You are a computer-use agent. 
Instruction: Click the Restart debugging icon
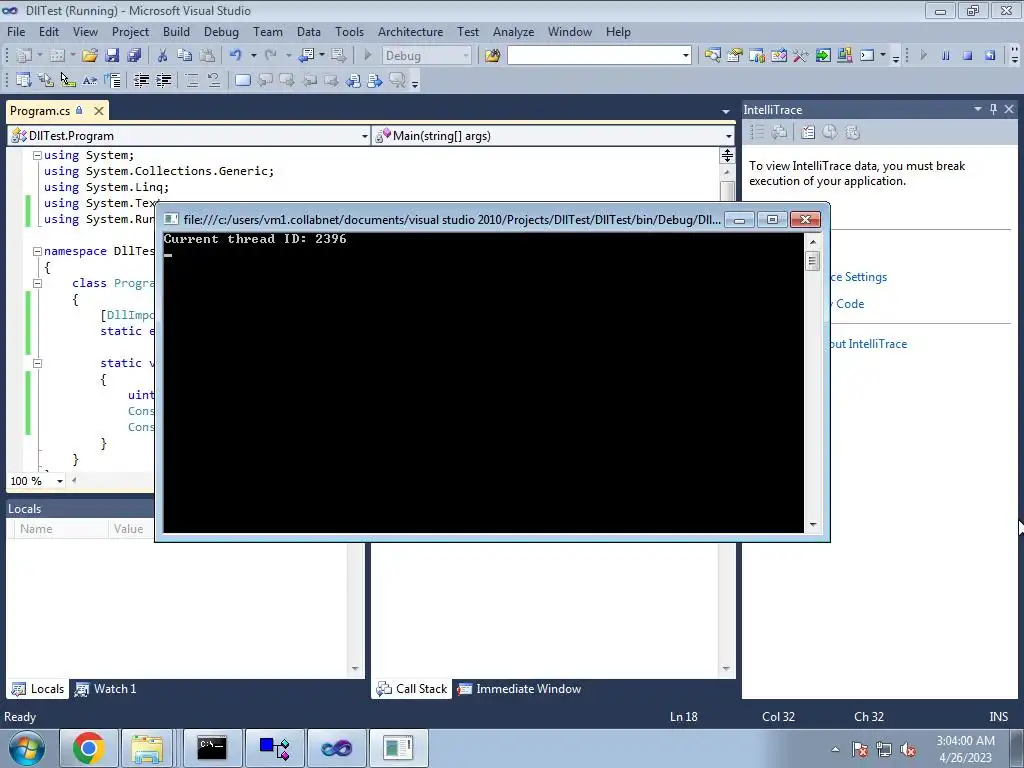click(x=989, y=56)
